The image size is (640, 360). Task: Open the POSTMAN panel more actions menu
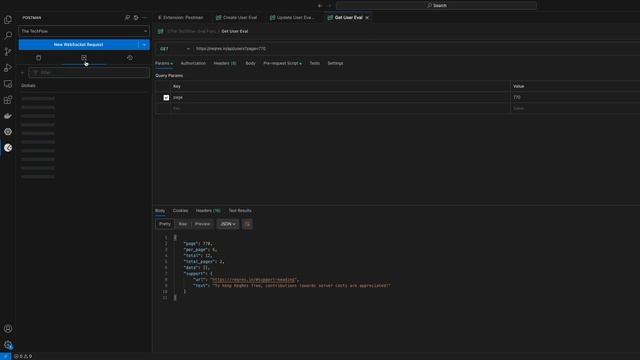144,18
